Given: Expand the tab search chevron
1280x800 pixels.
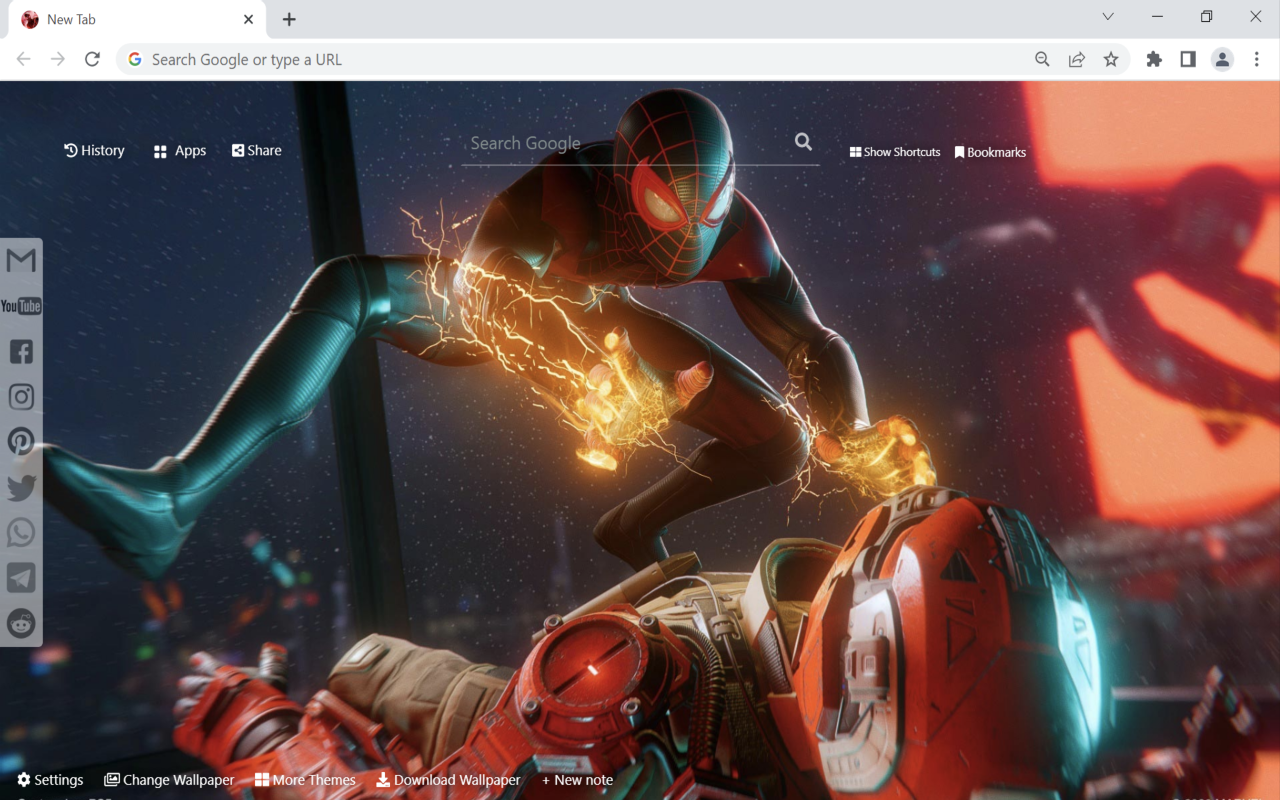Looking at the screenshot, I should (1108, 16).
